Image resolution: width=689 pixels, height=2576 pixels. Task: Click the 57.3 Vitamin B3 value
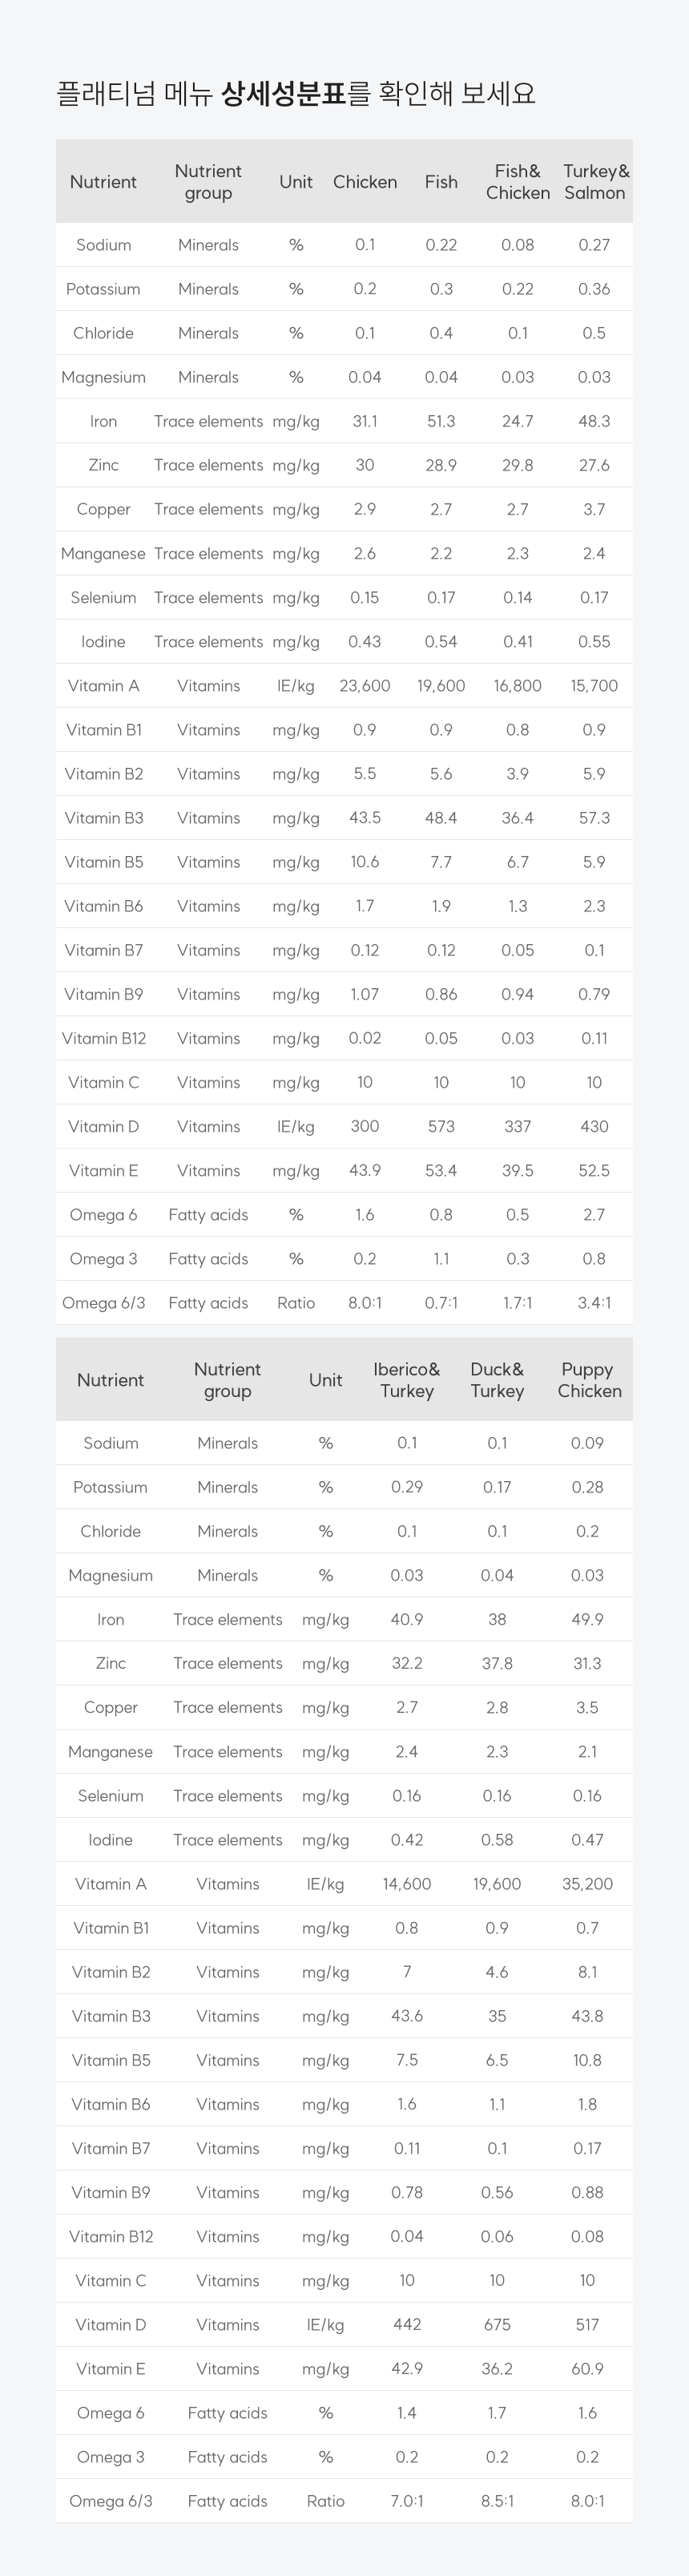(594, 818)
